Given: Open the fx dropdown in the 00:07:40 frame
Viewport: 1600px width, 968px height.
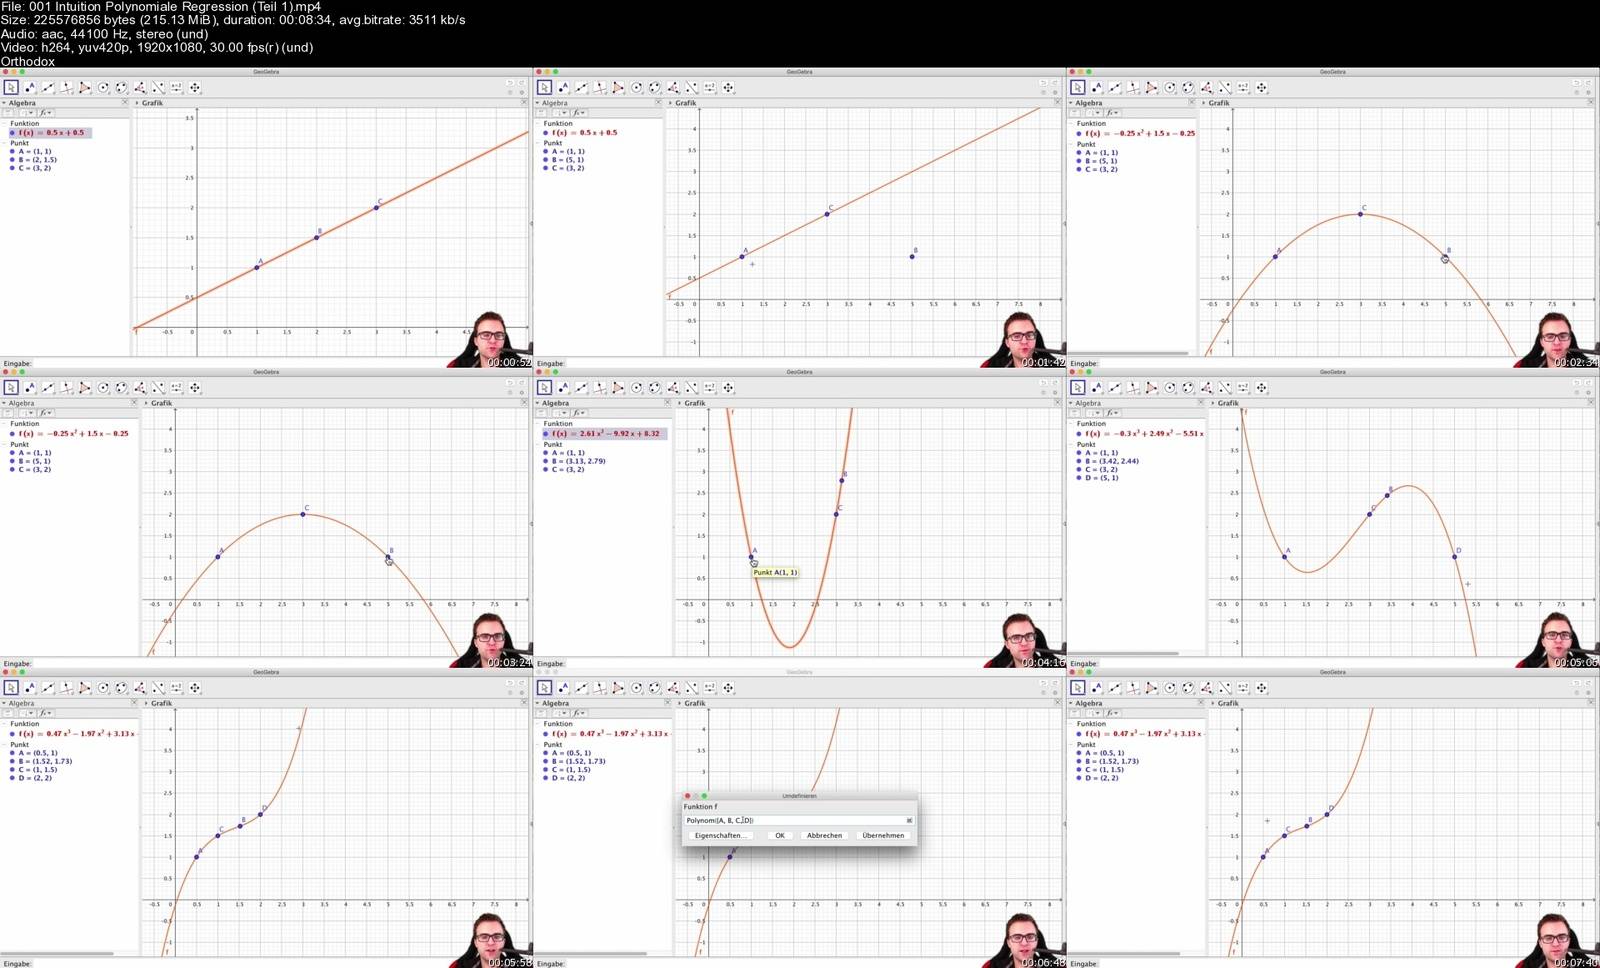Looking at the screenshot, I should (1113, 713).
